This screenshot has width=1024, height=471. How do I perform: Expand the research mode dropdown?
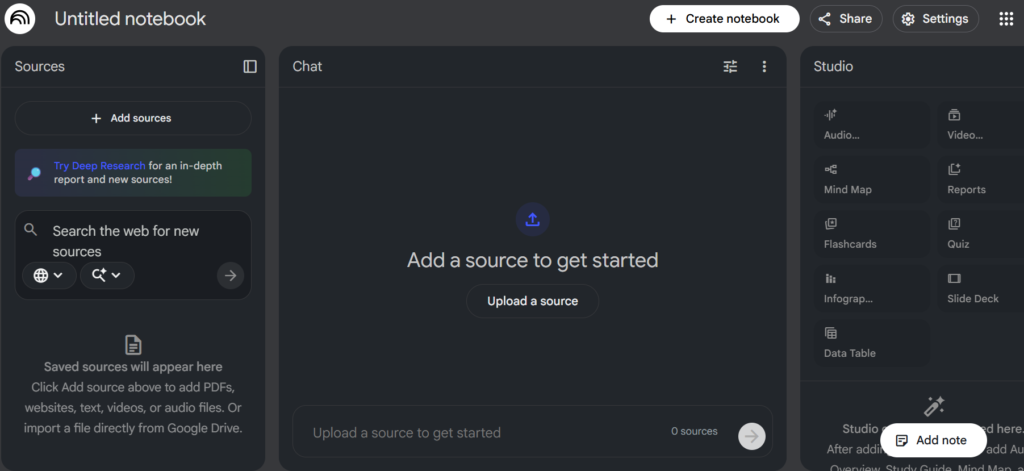click(x=107, y=275)
